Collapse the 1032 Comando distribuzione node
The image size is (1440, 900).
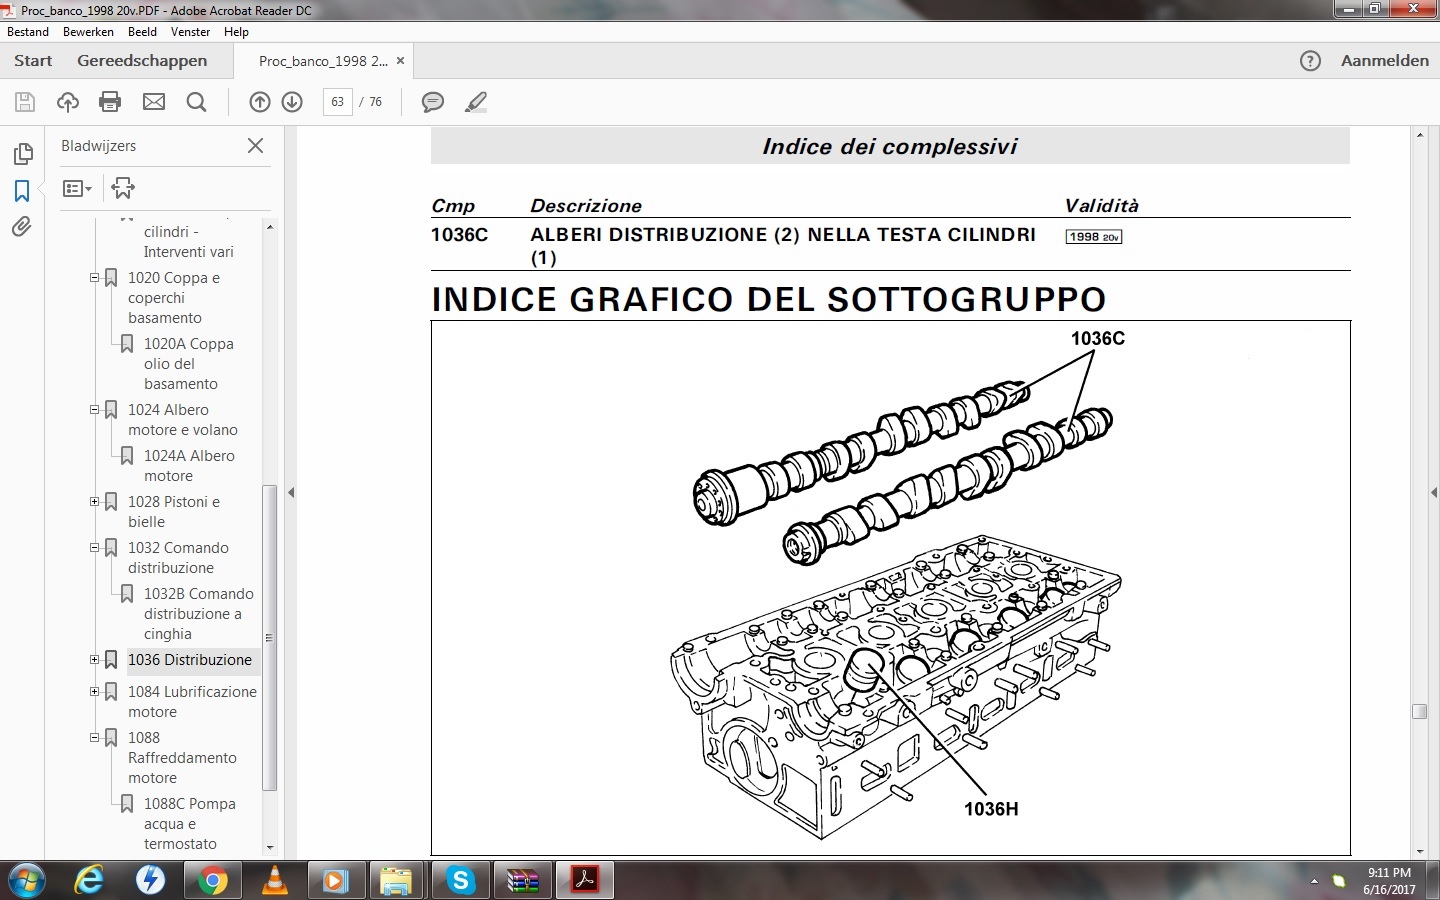(x=95, y=548)
